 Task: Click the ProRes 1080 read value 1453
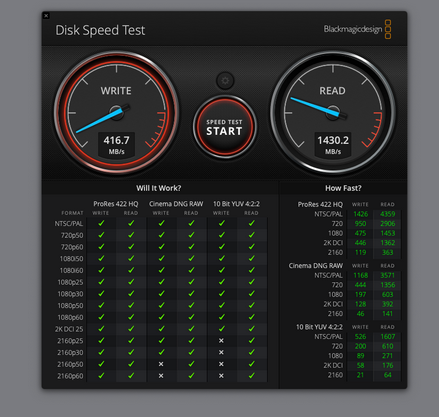[x=387, y=233]
